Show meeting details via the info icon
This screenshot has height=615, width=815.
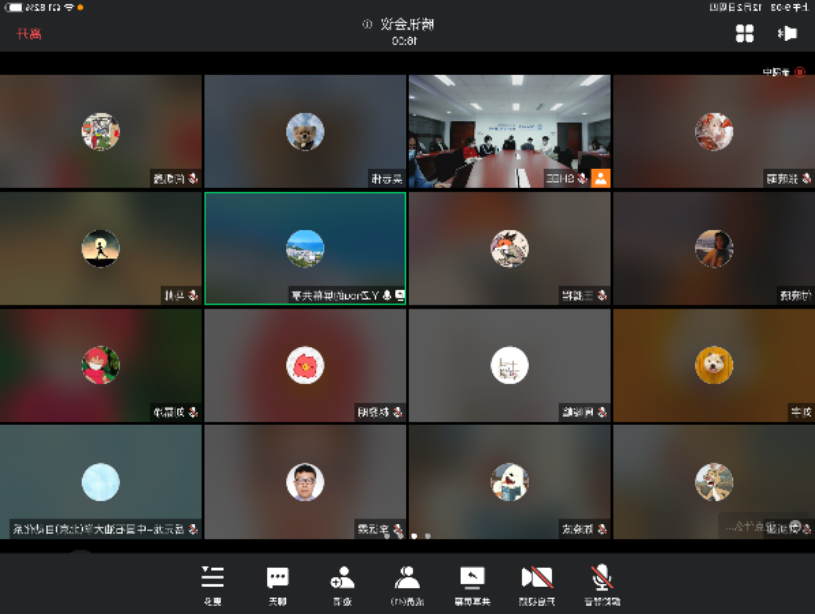(367, 24)
